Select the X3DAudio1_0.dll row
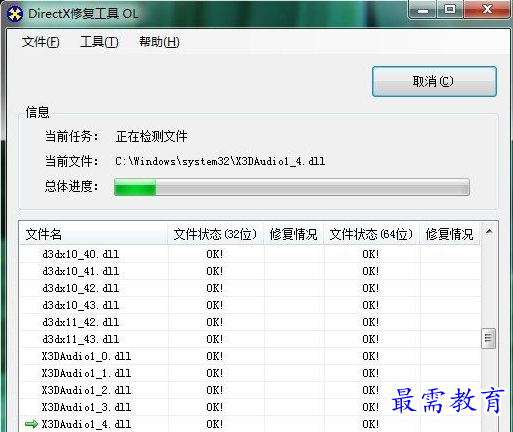The image size is (513, 432). point(250,356)
